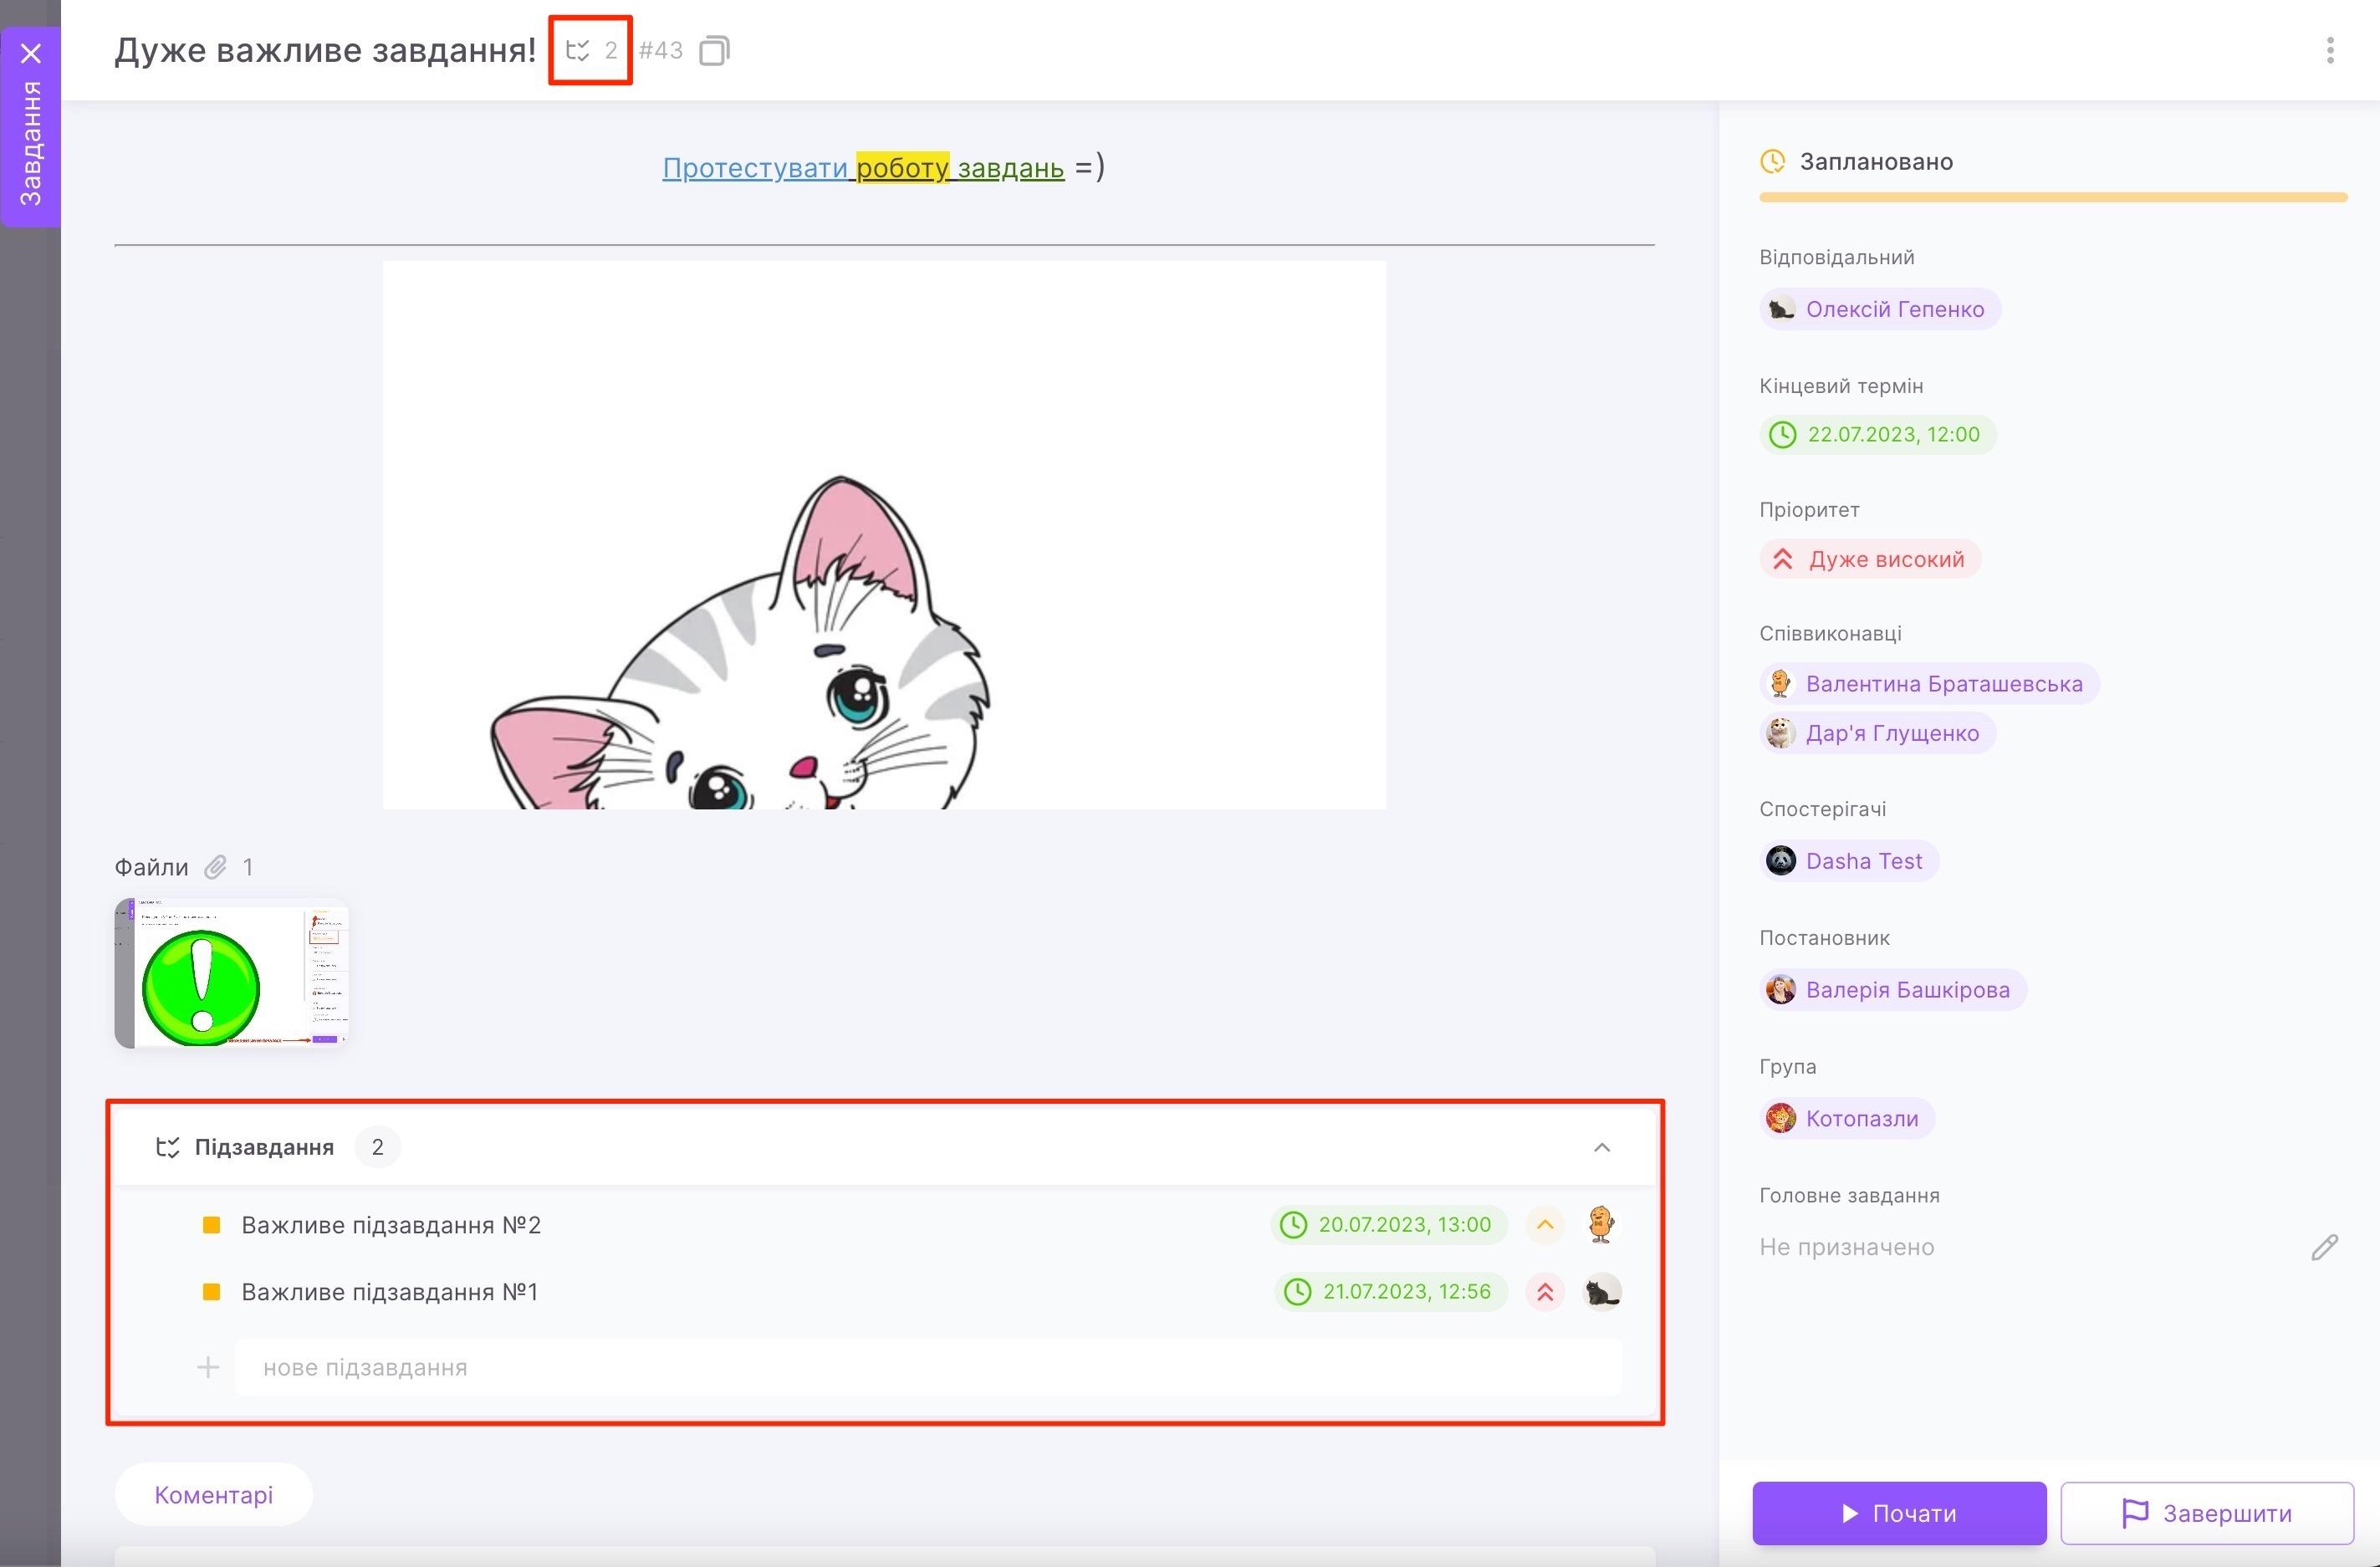Click the paperclip files icon

tap(216, 867)
